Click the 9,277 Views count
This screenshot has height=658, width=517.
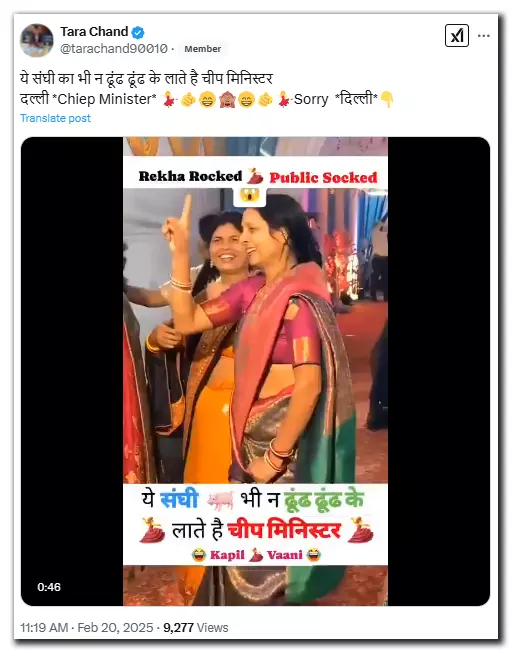tap(196, 627)
